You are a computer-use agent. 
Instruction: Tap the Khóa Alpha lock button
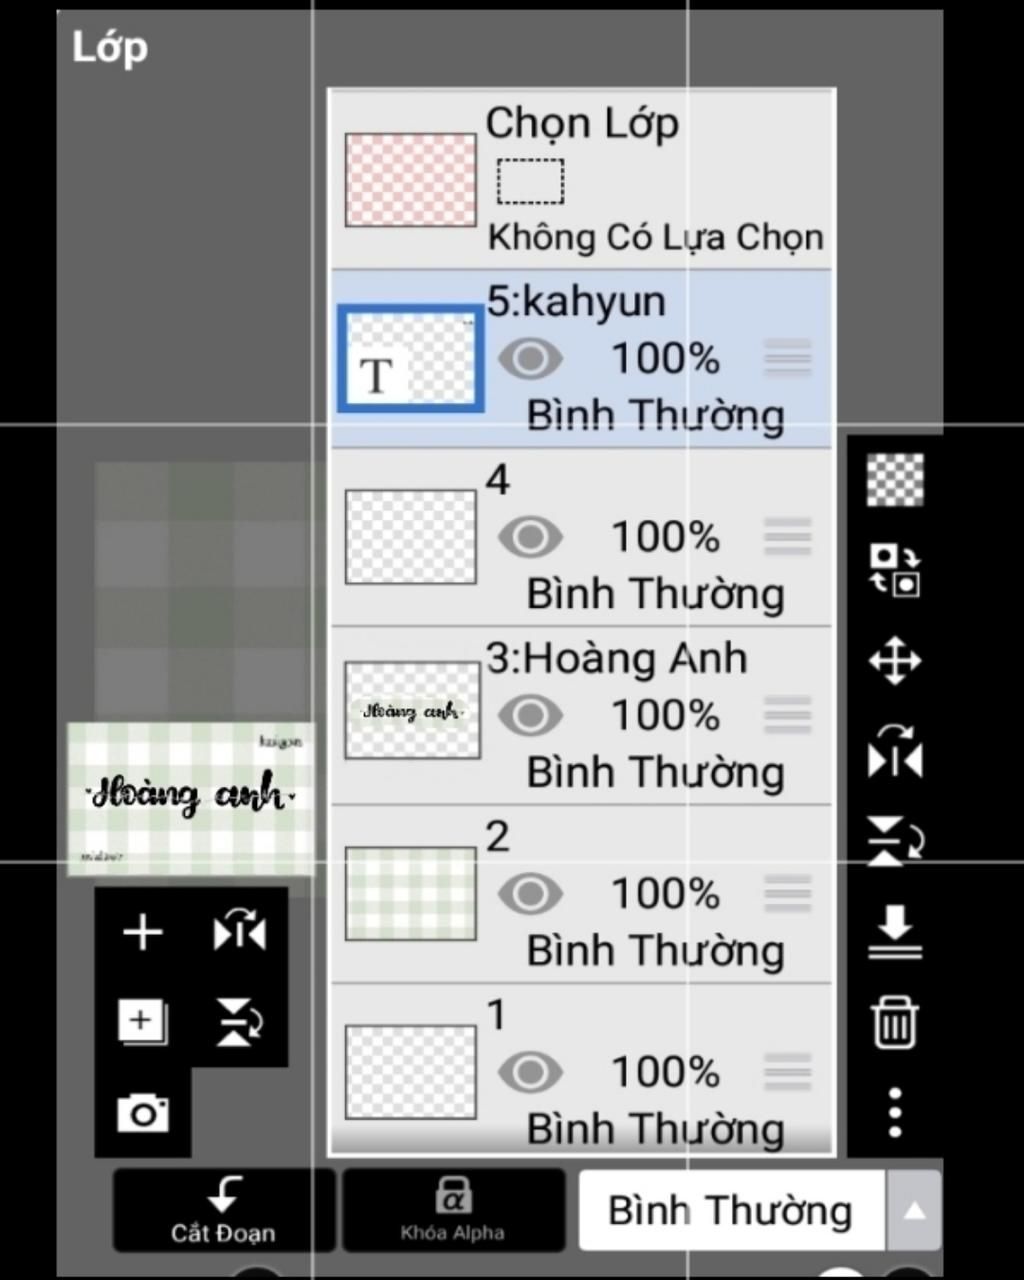pos(453,1210)
